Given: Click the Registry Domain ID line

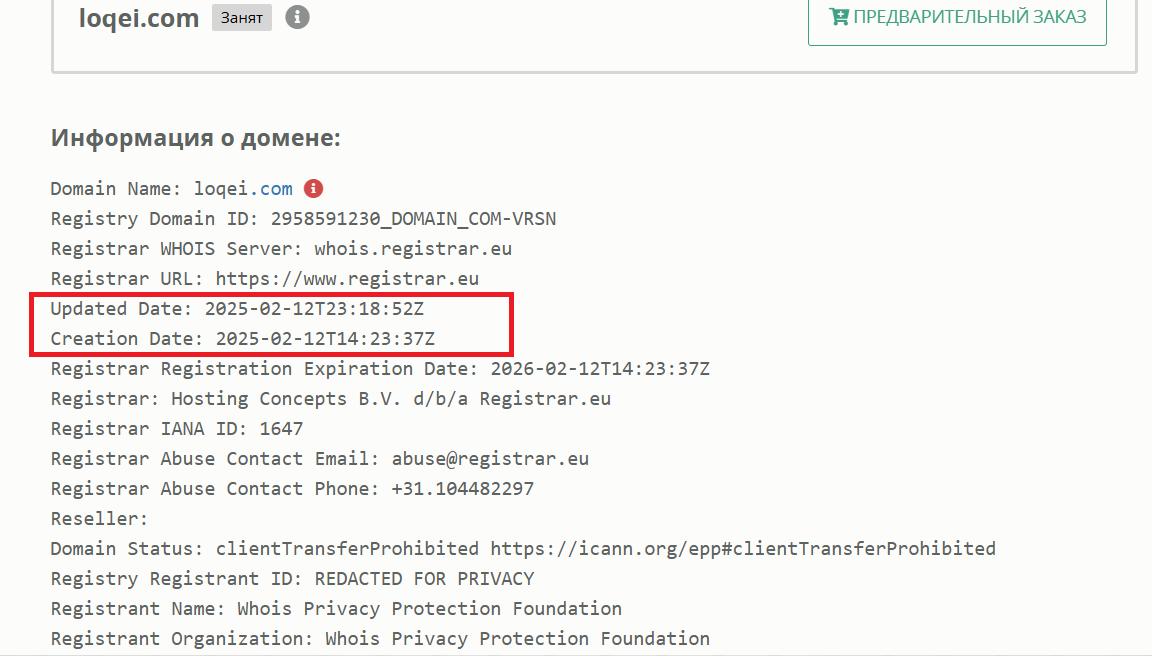Looking at the screenshot, I should point(303,219).
